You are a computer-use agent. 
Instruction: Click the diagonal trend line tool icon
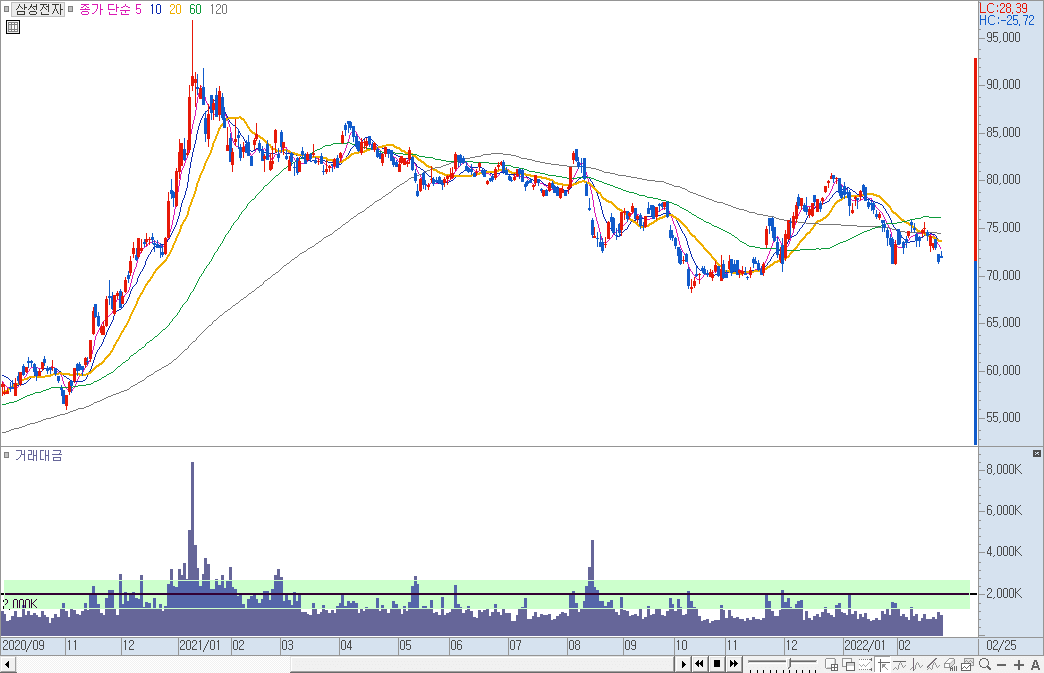tap(933, 664)
